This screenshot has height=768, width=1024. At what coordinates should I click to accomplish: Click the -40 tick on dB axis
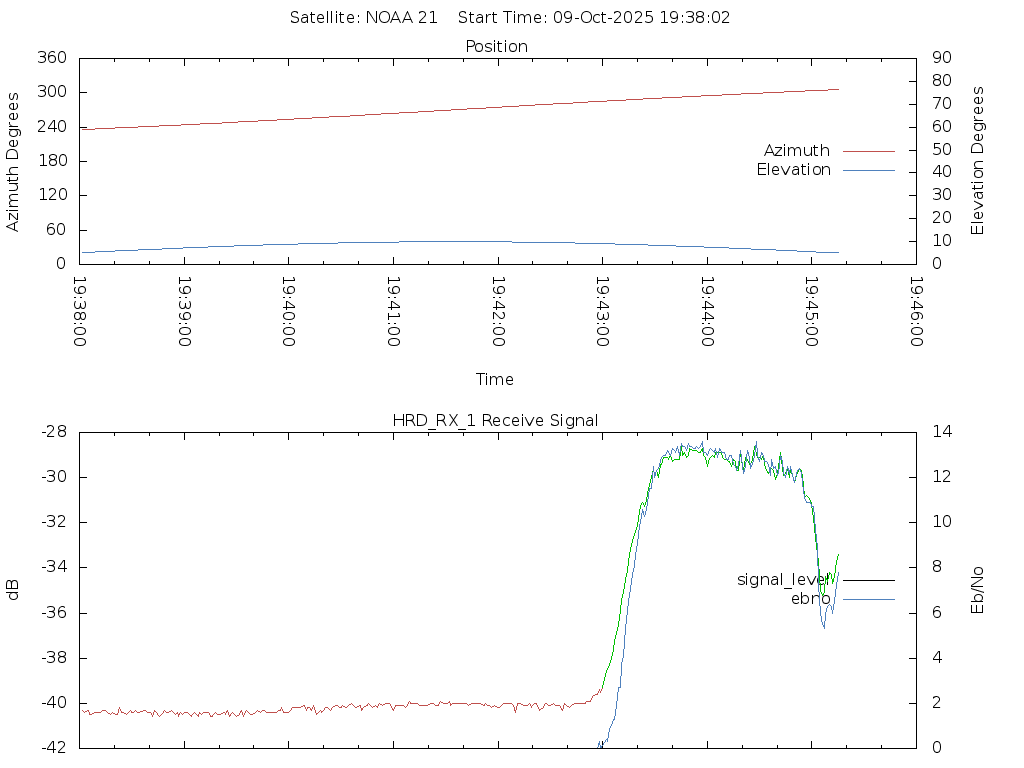coord(52,703)
